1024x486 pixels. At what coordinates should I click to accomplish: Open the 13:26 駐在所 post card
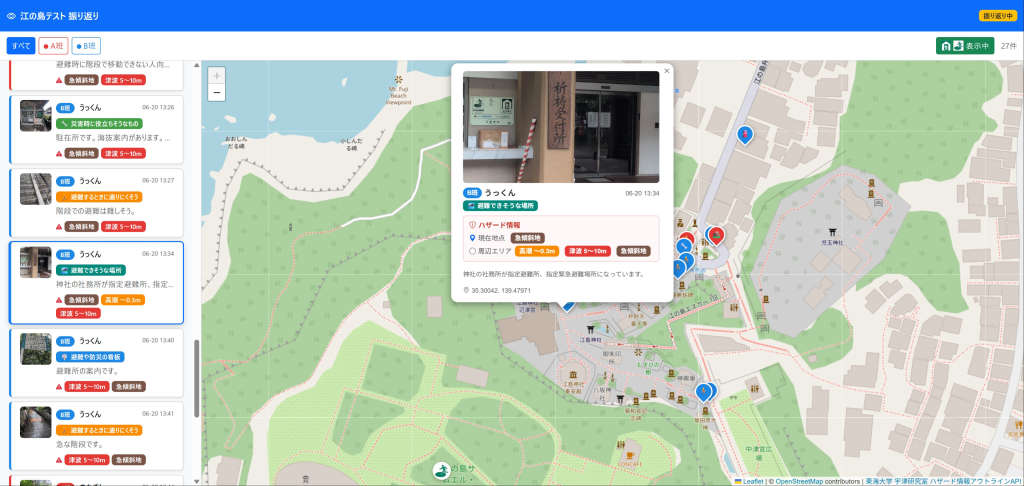[x=97, y=130]
